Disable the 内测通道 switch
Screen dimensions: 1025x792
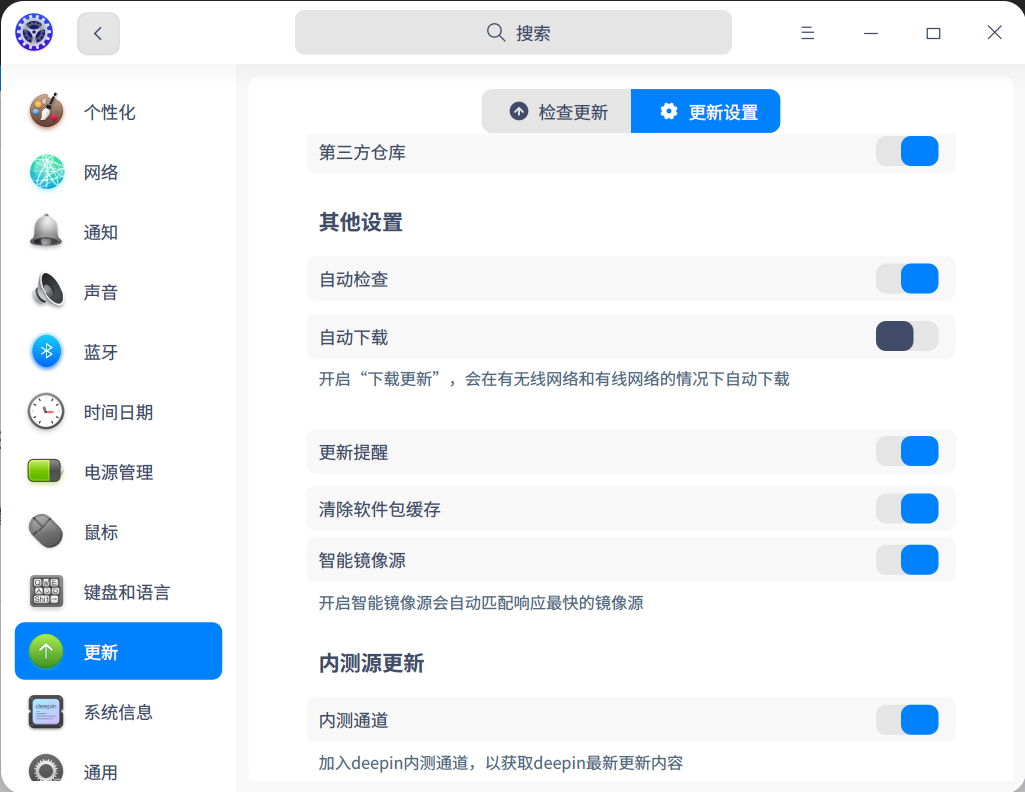(907, 719)
